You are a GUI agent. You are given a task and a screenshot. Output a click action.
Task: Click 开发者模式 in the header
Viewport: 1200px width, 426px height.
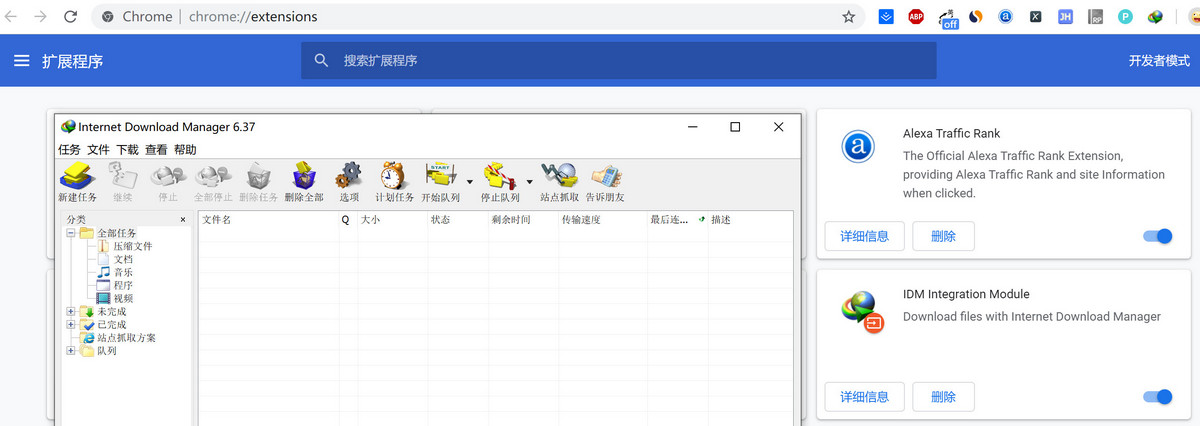coord(1159,61)
